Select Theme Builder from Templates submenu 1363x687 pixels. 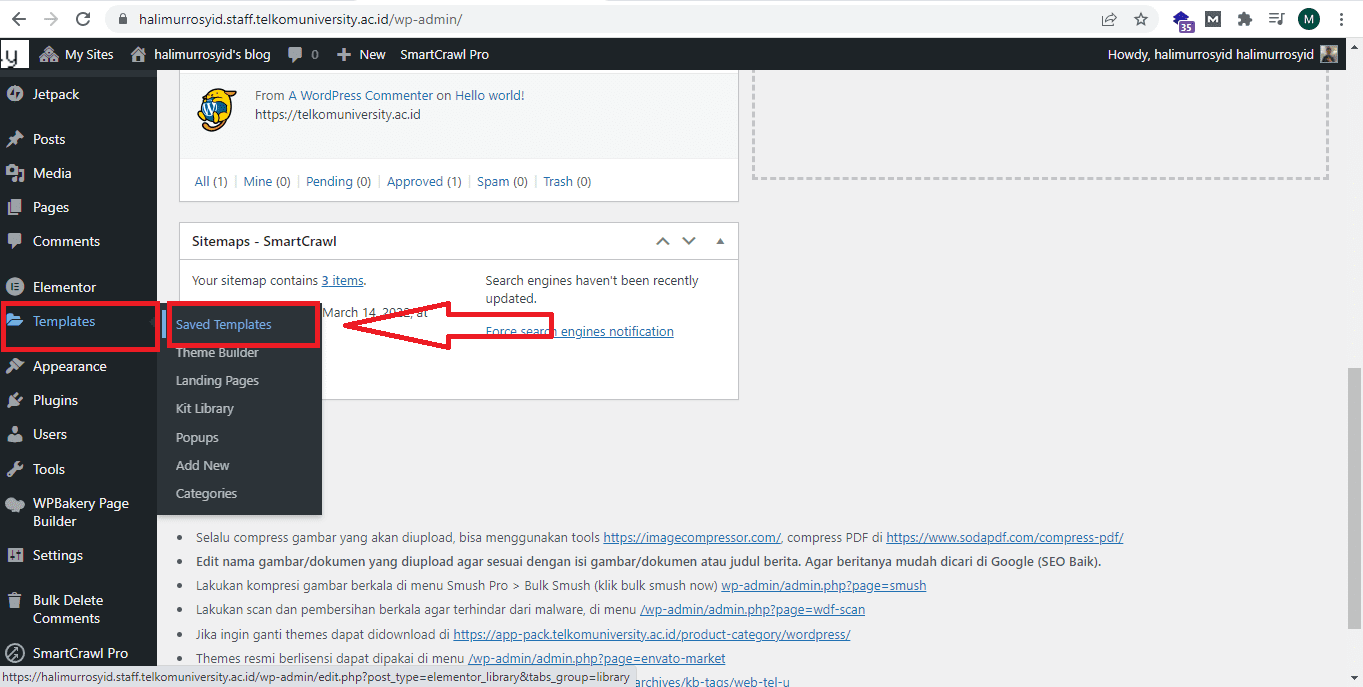click(217, 353)
